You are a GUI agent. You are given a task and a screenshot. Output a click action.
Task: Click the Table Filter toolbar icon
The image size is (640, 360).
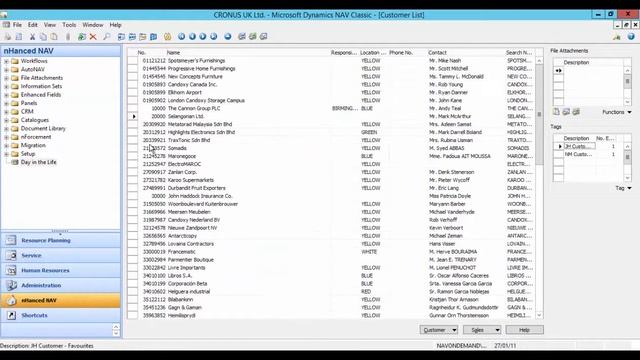click(132, 37)
